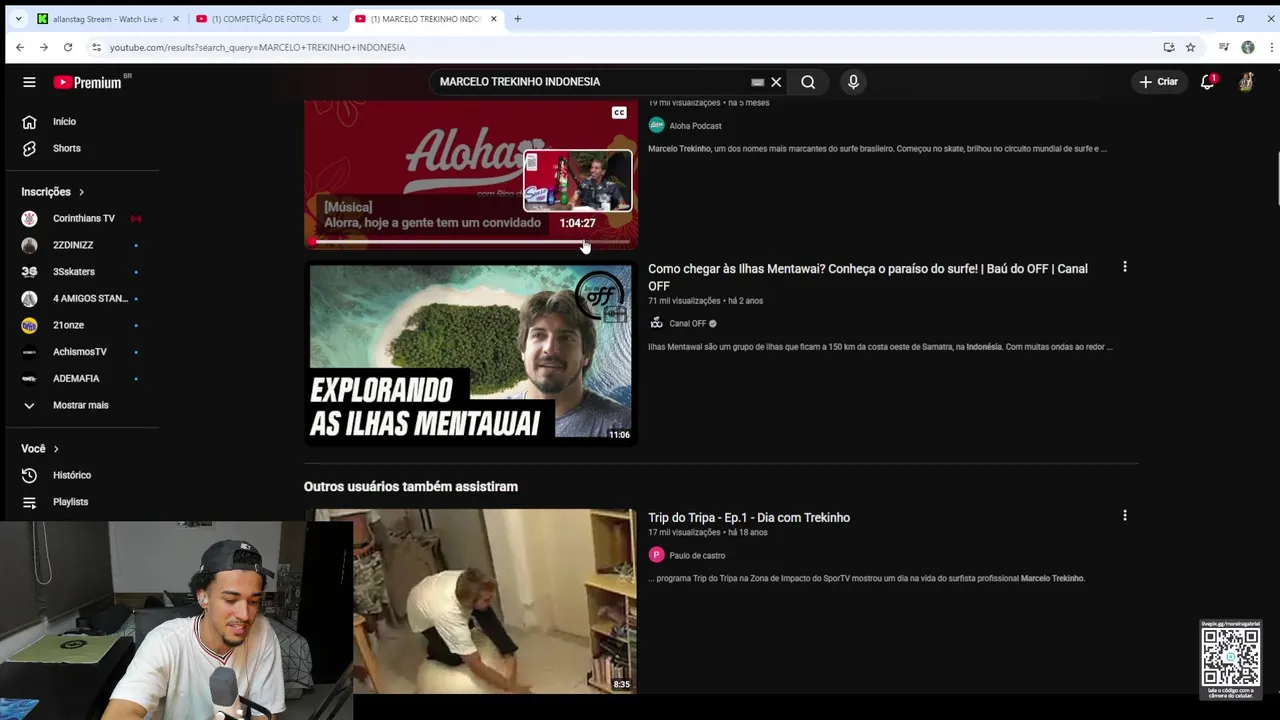This screenshot has width=1280, height=720.
Task: Reload the current page
Action: click(68, 47)
